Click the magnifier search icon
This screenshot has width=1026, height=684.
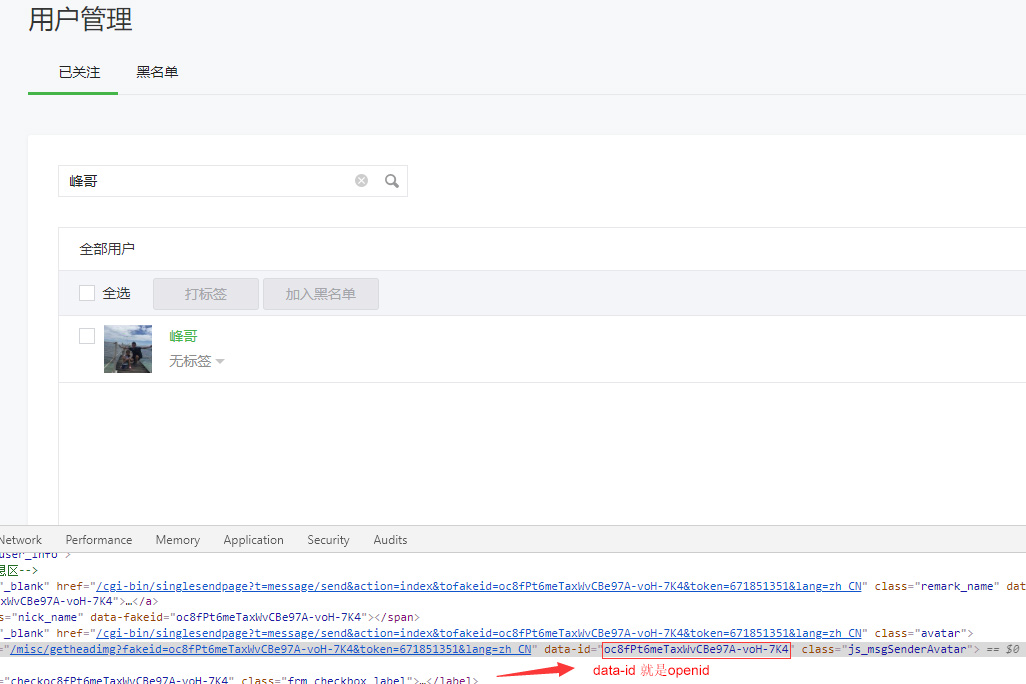pyautogui.click(x=391, y=181)
